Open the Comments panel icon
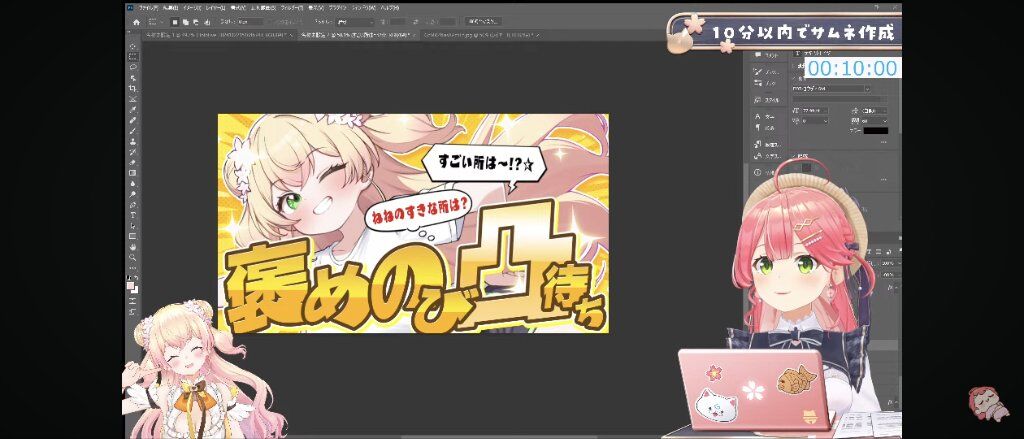The width and height of the screenshot is (1024, 439). point(758,55)
